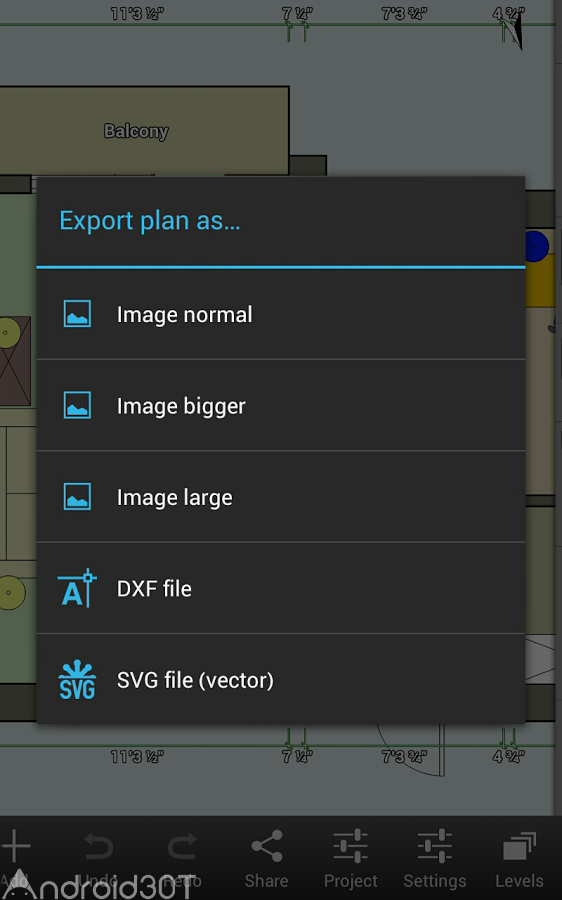Screen dimensions: 562x900
Task: Pick SVG file (vector) export
Action: pos(281,680)
